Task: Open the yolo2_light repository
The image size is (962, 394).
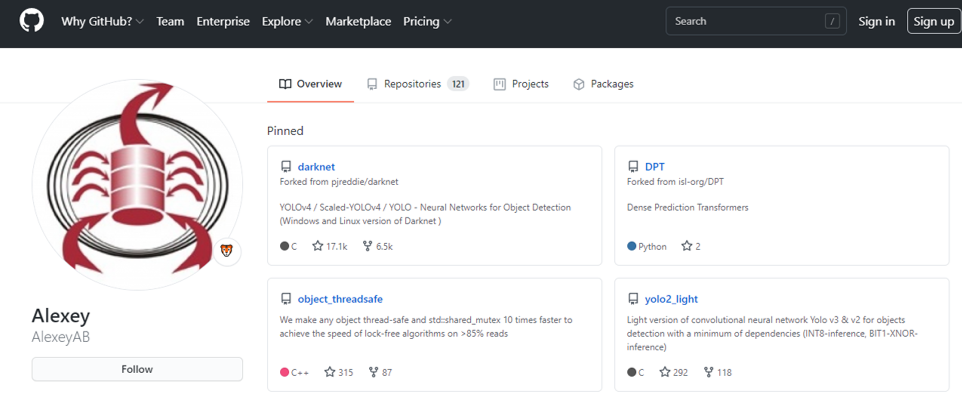Action: 671,299
